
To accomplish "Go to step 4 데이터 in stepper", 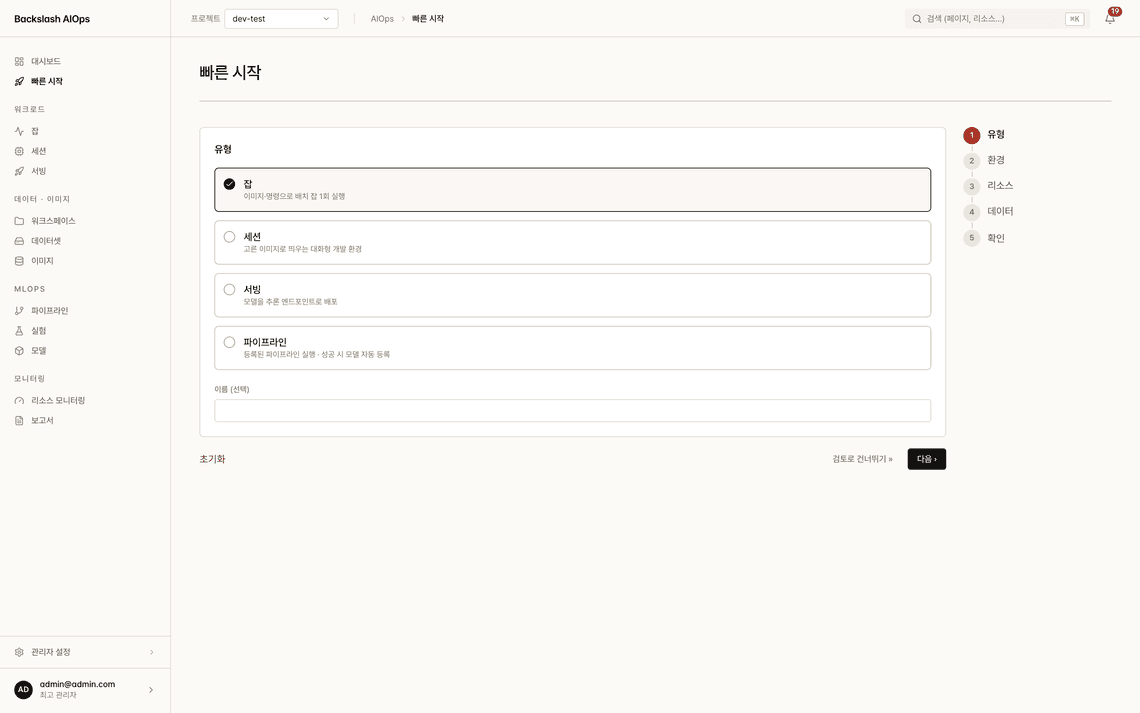I will point(989,212).
